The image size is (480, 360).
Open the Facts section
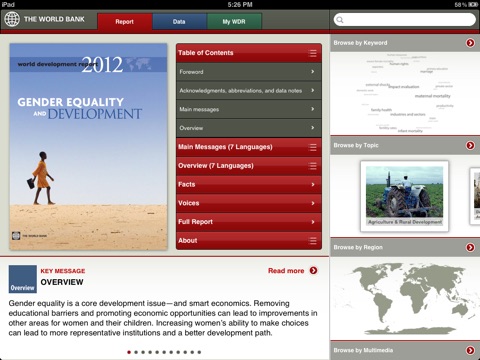click(x=249, y=184)
